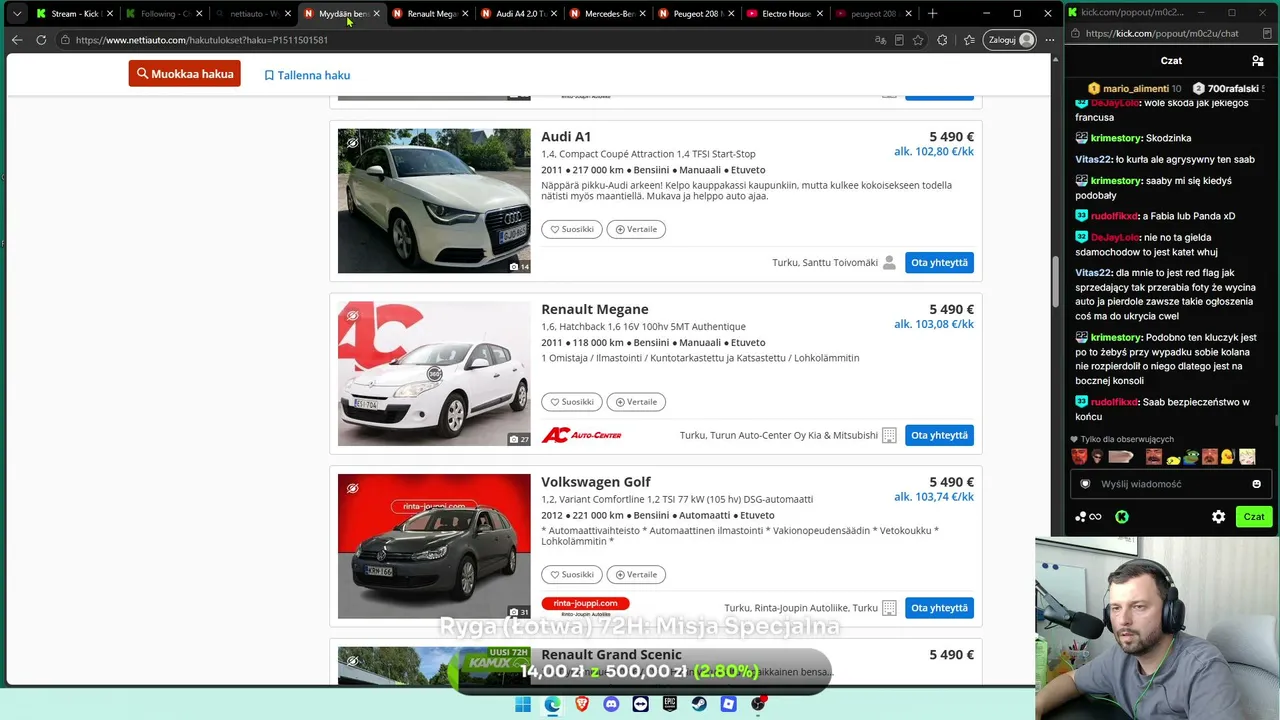Switch to the Electro House tab
This screenshot has height=720, width=1280.
point(785,14)
